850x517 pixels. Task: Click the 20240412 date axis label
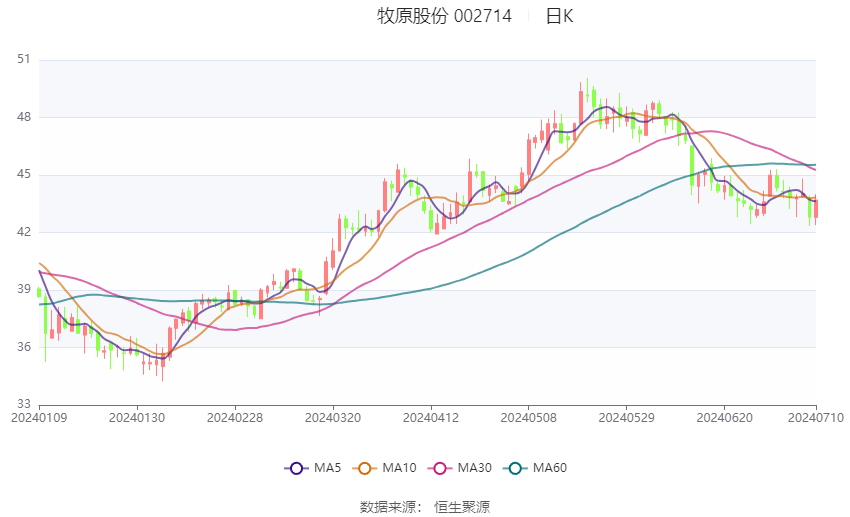[430, 417]
